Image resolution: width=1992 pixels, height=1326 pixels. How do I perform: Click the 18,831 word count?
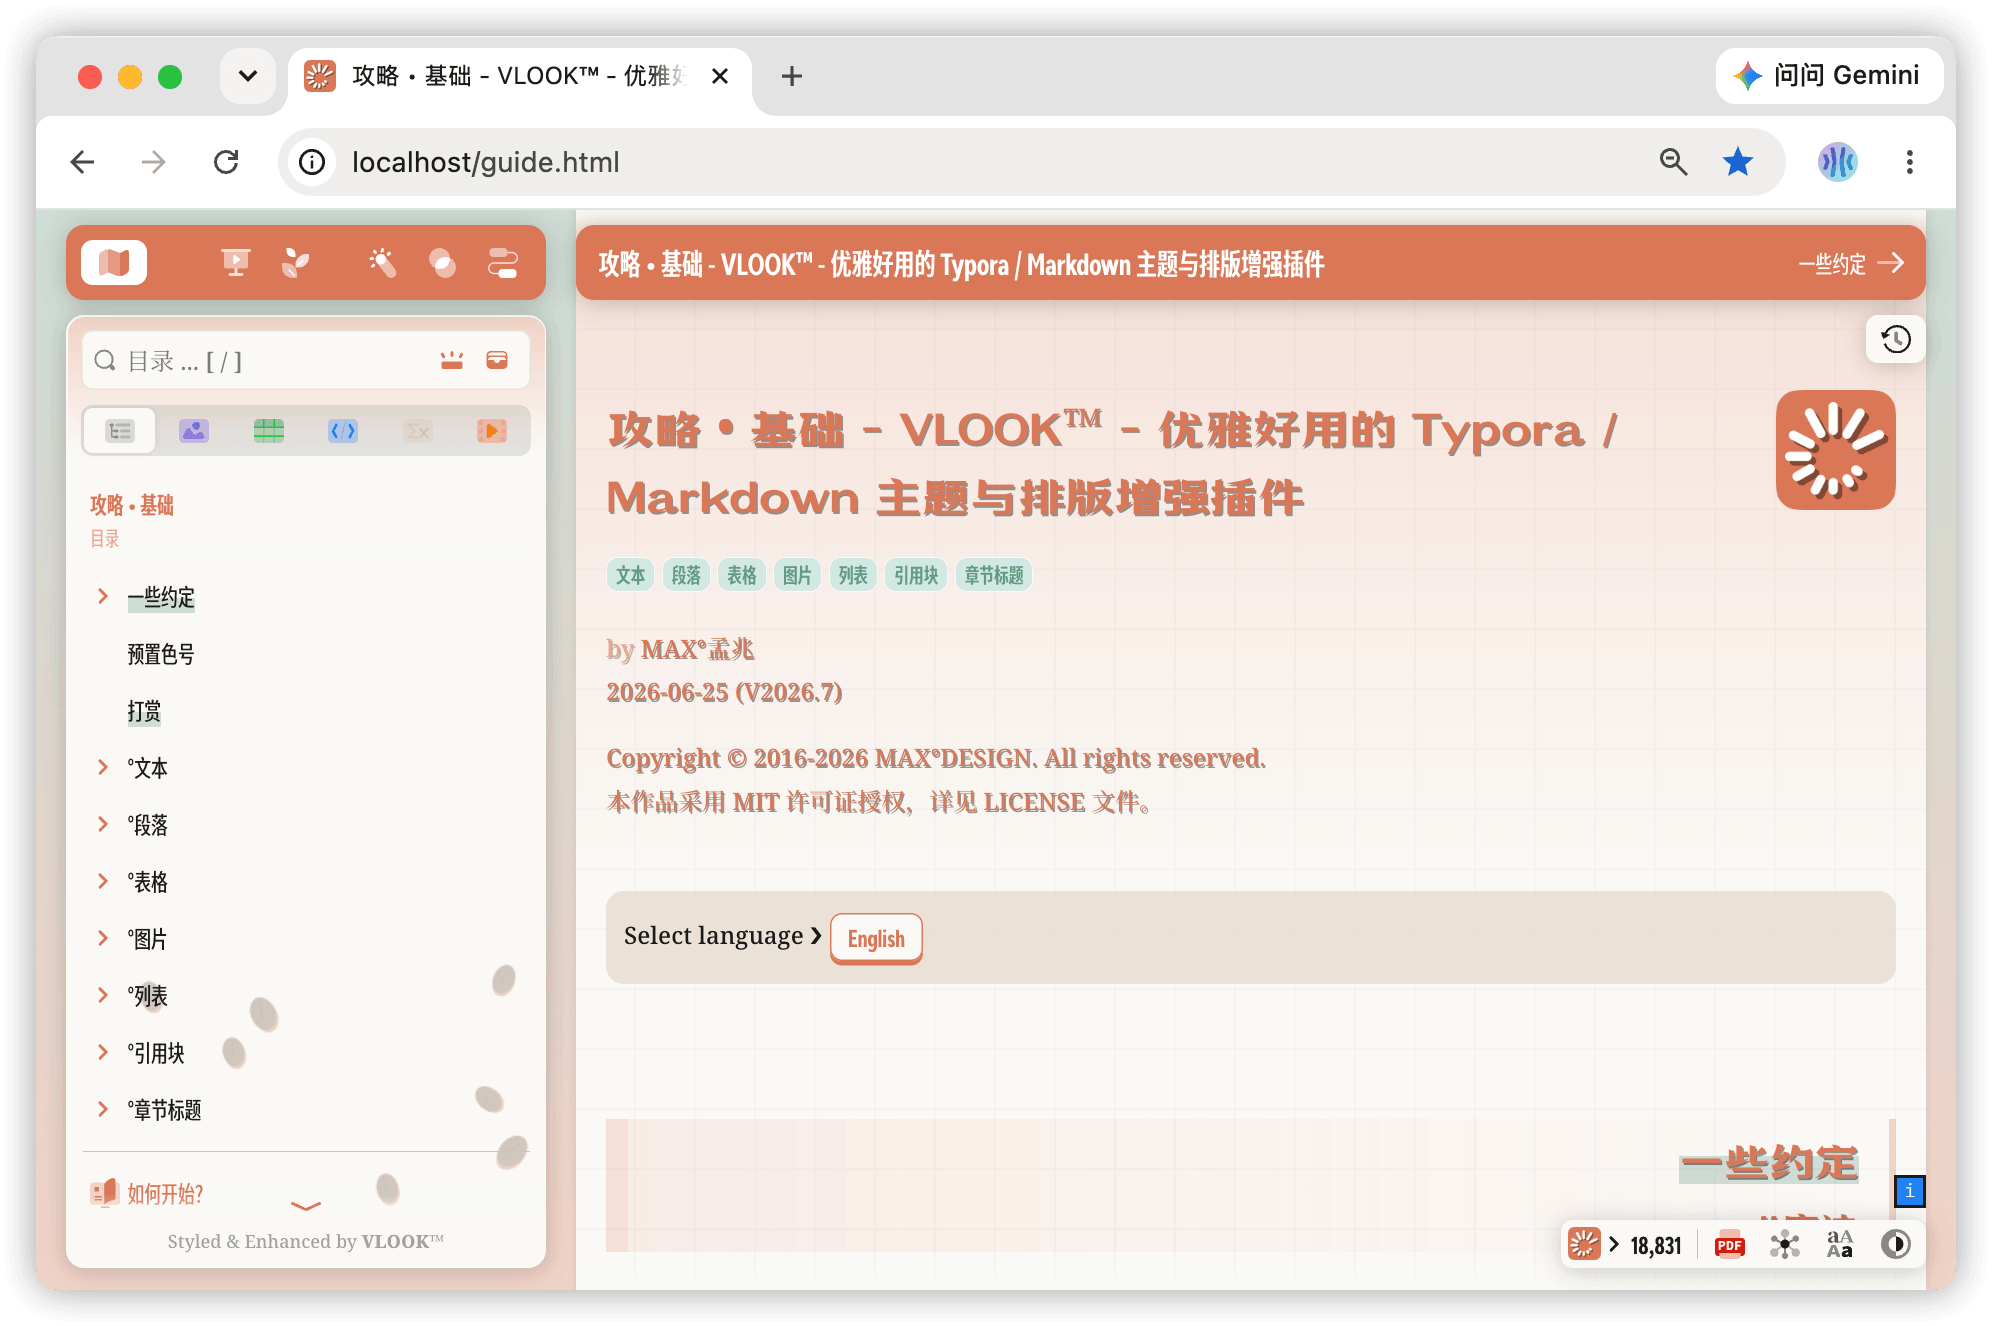tap(1656, 1245)
